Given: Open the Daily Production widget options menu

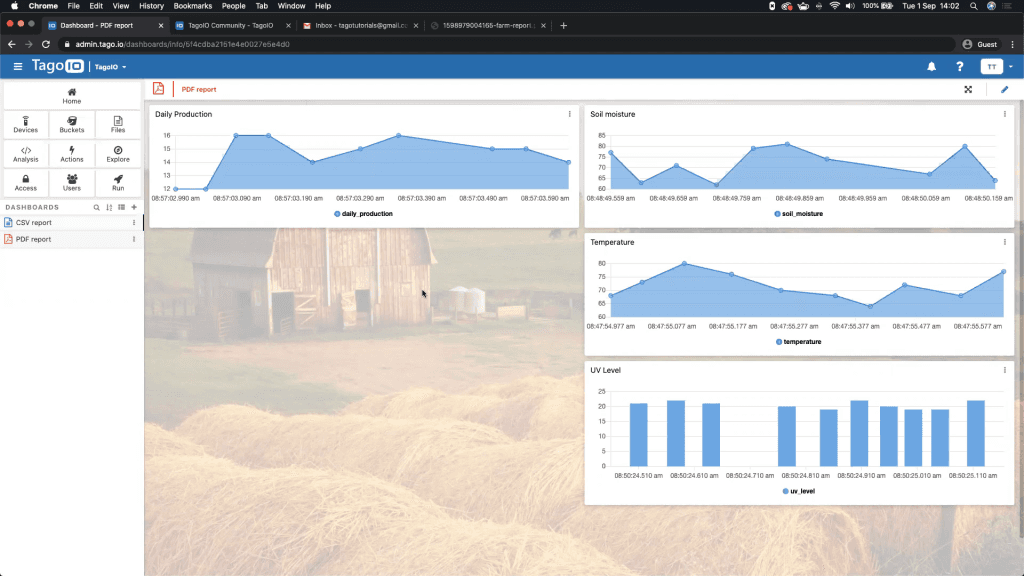Looking at the screenshot, I should (x=570, y=114).
